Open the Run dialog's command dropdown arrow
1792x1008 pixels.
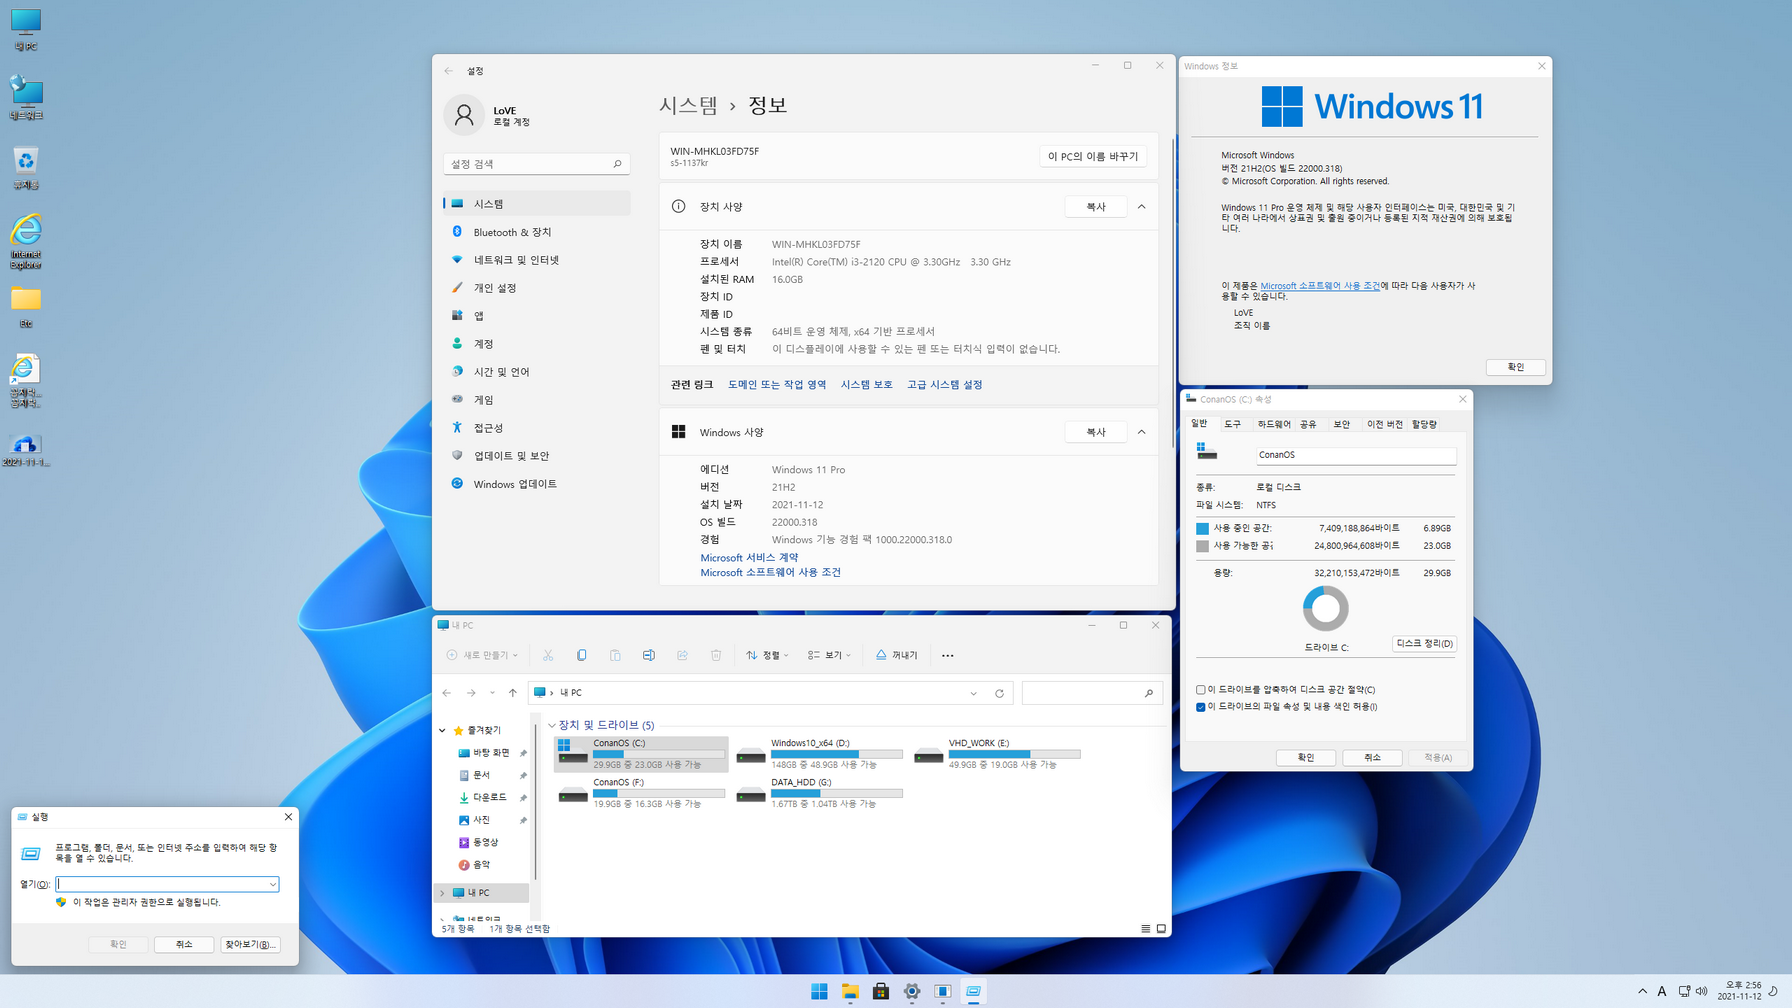272,884
